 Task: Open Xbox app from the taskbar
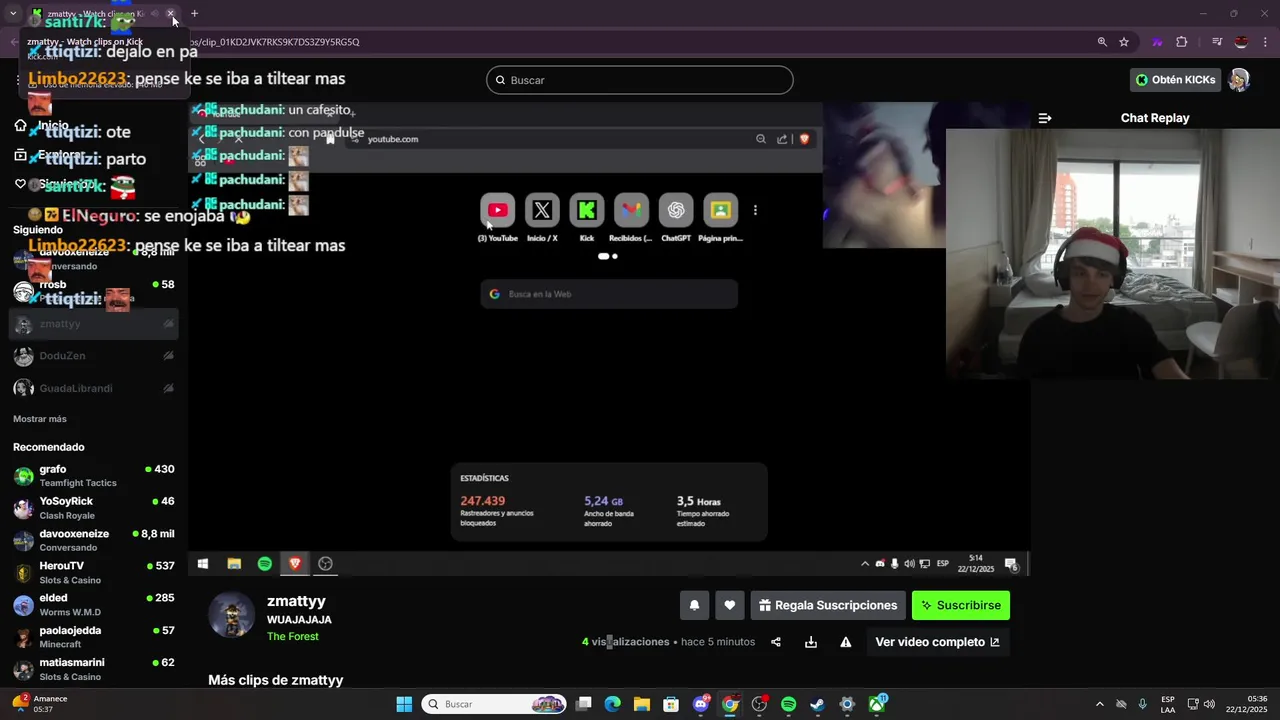tap(877, 704)
